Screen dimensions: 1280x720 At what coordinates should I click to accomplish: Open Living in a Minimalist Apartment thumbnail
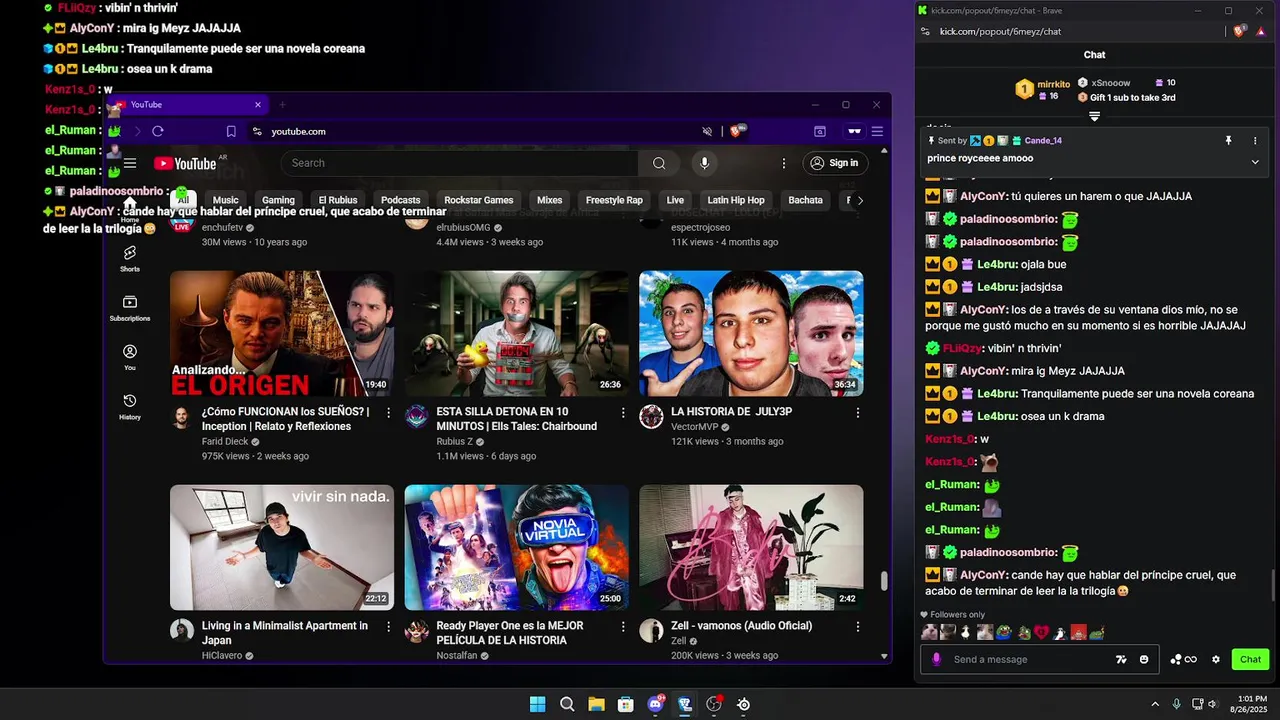tap(282, 548)
